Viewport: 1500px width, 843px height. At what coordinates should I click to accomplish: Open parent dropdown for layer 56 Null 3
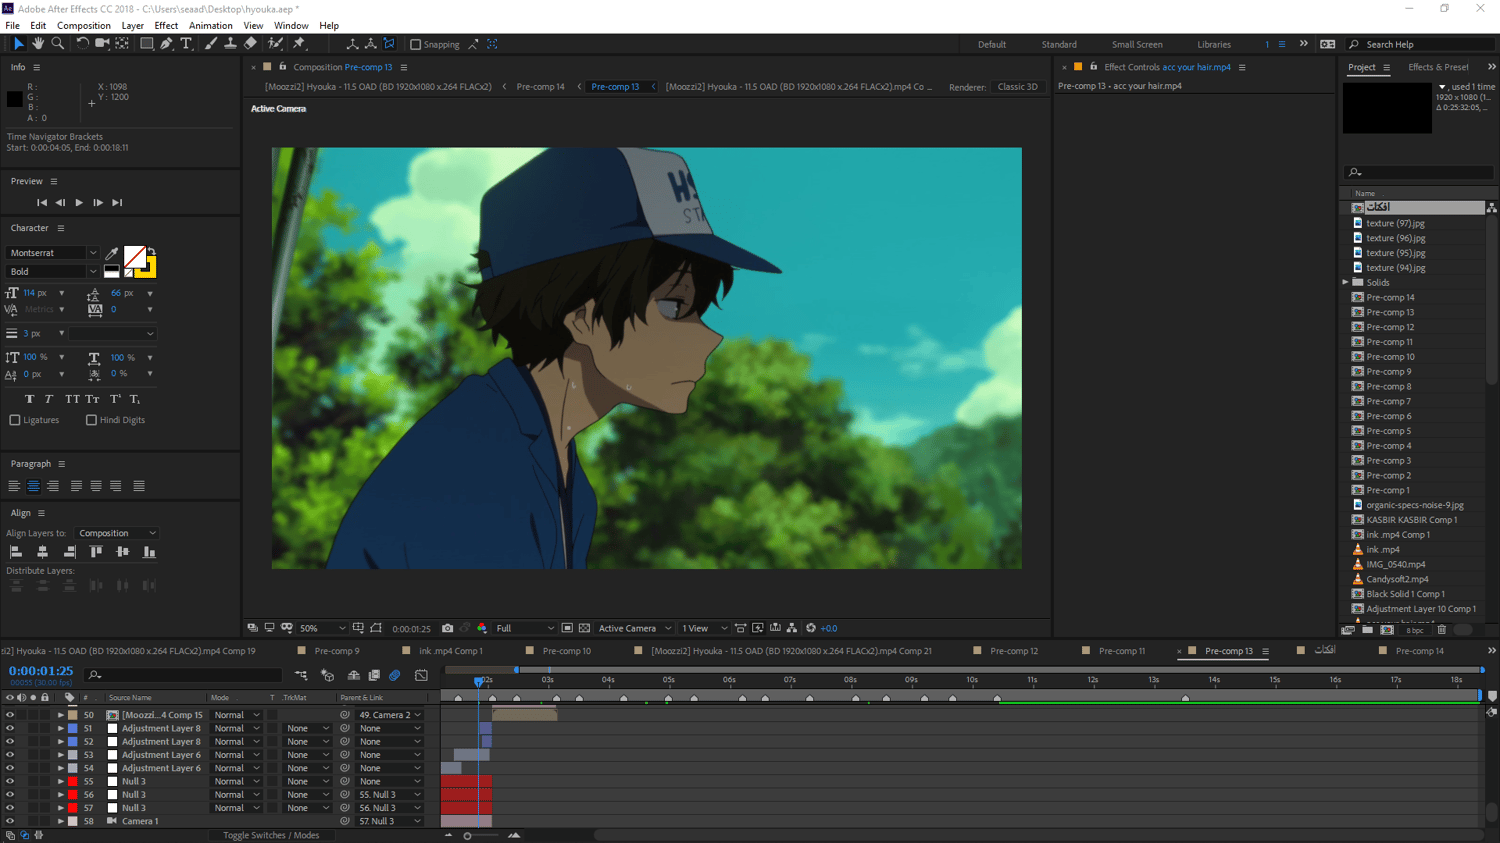389,795
